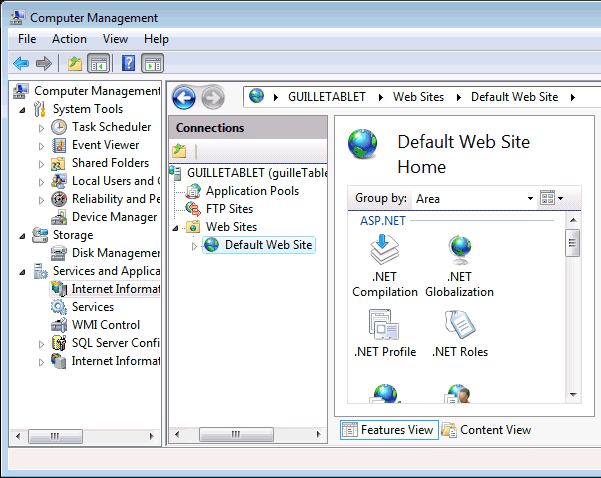
Task: Click Web Sites in the address breadcrumb
Action: point(418,97)
